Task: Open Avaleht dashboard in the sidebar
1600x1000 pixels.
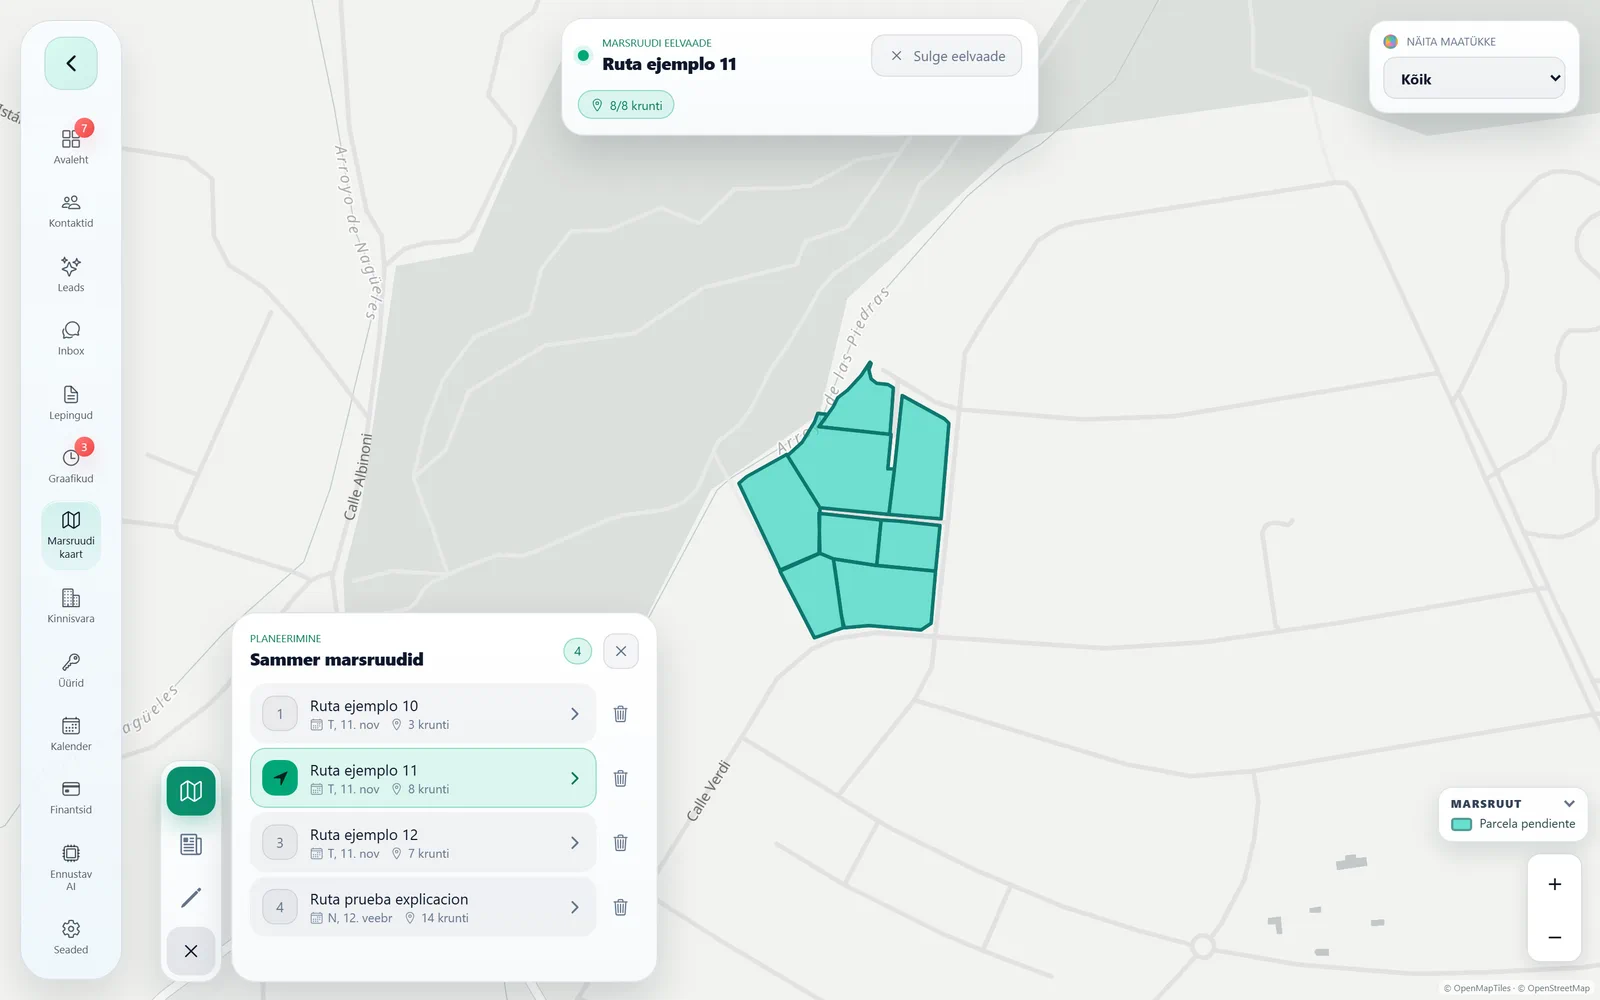Action: (71, 145)
